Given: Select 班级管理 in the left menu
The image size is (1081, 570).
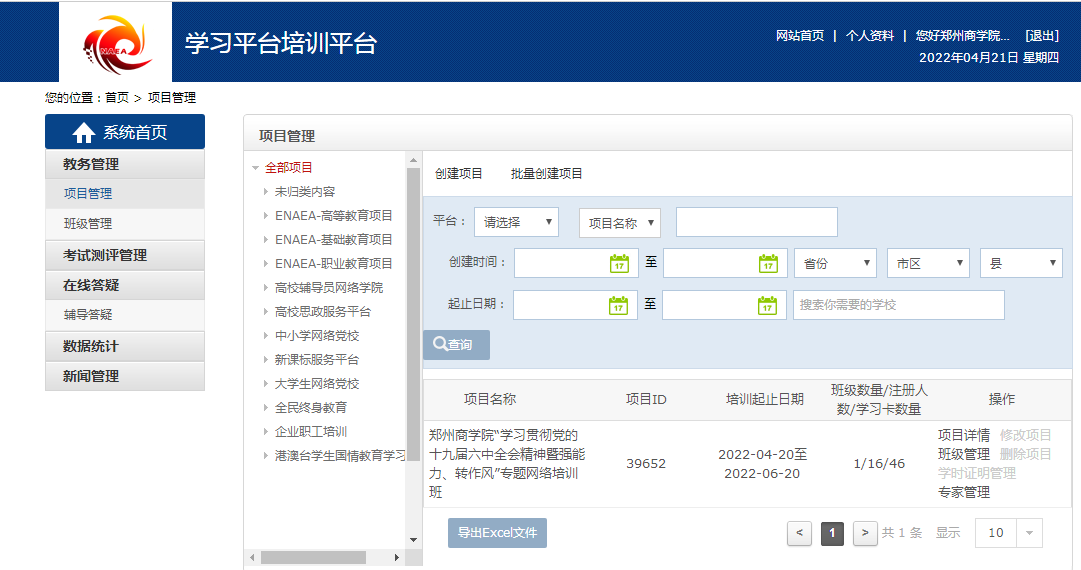Looking at the screenshot, I should coord(88,224).
